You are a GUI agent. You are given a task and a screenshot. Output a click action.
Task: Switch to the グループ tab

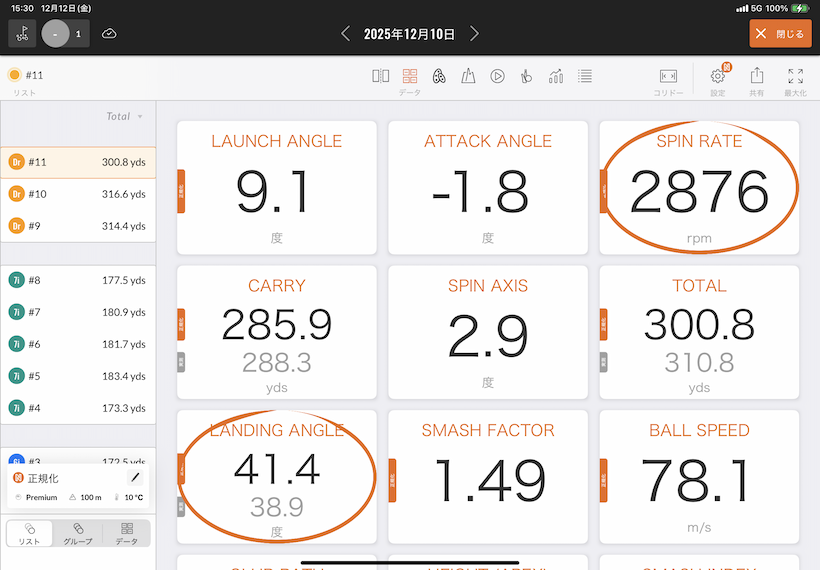tap(78, 532)
